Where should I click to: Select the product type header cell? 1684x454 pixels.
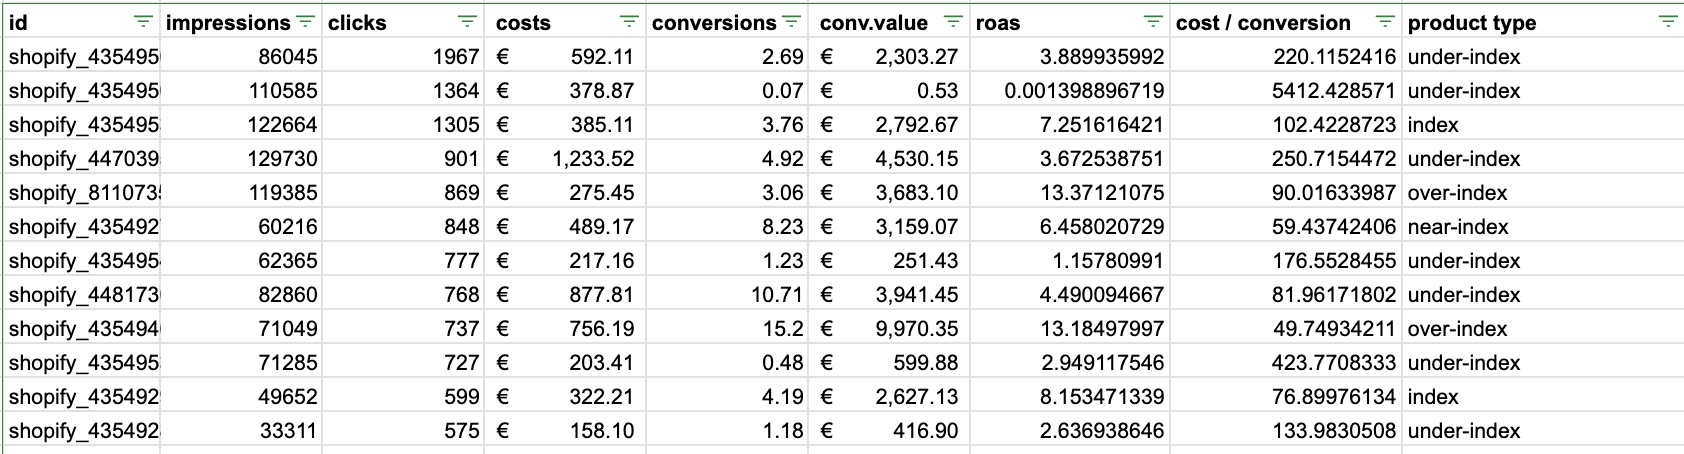(x=1543, y=22)
